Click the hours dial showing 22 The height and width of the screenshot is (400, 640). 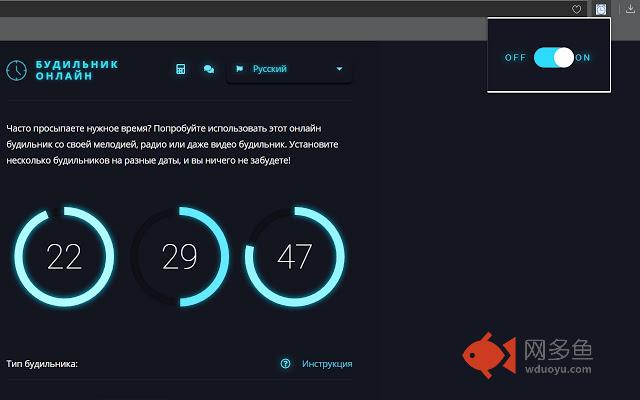pos(64,257)
